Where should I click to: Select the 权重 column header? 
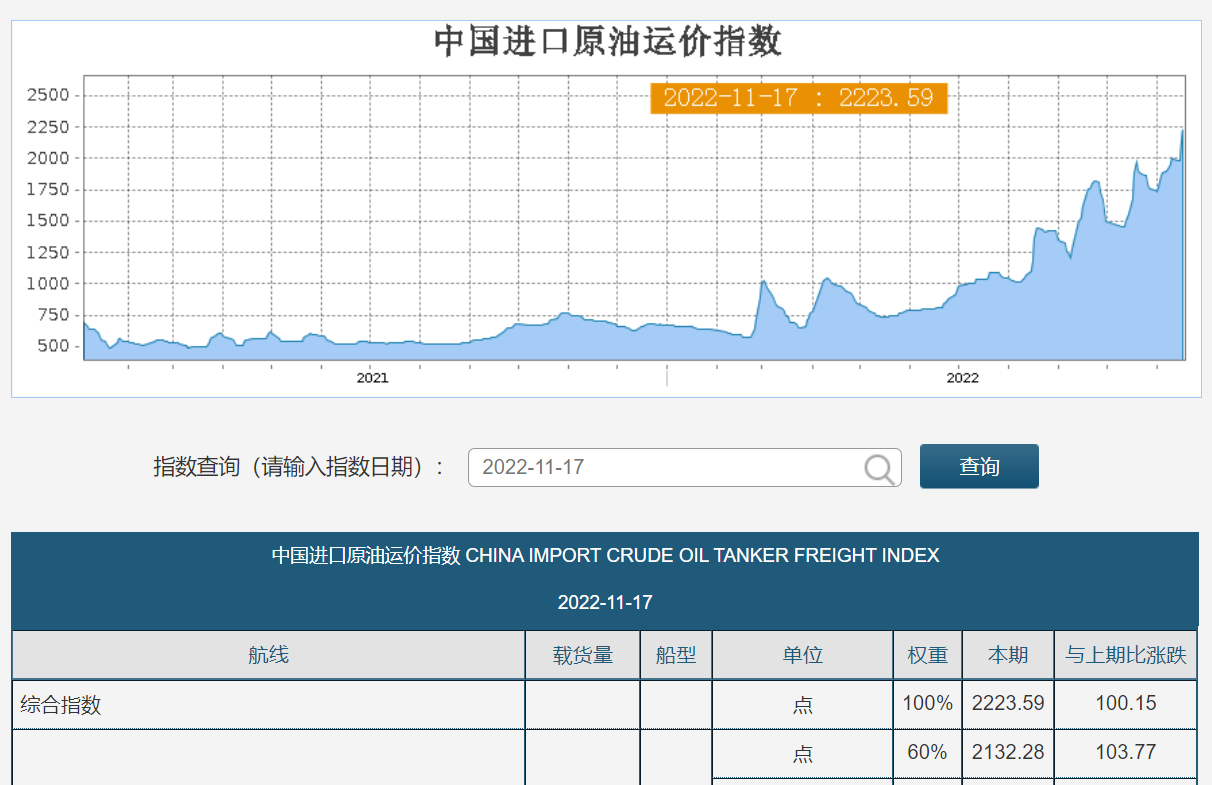point(928,655)
